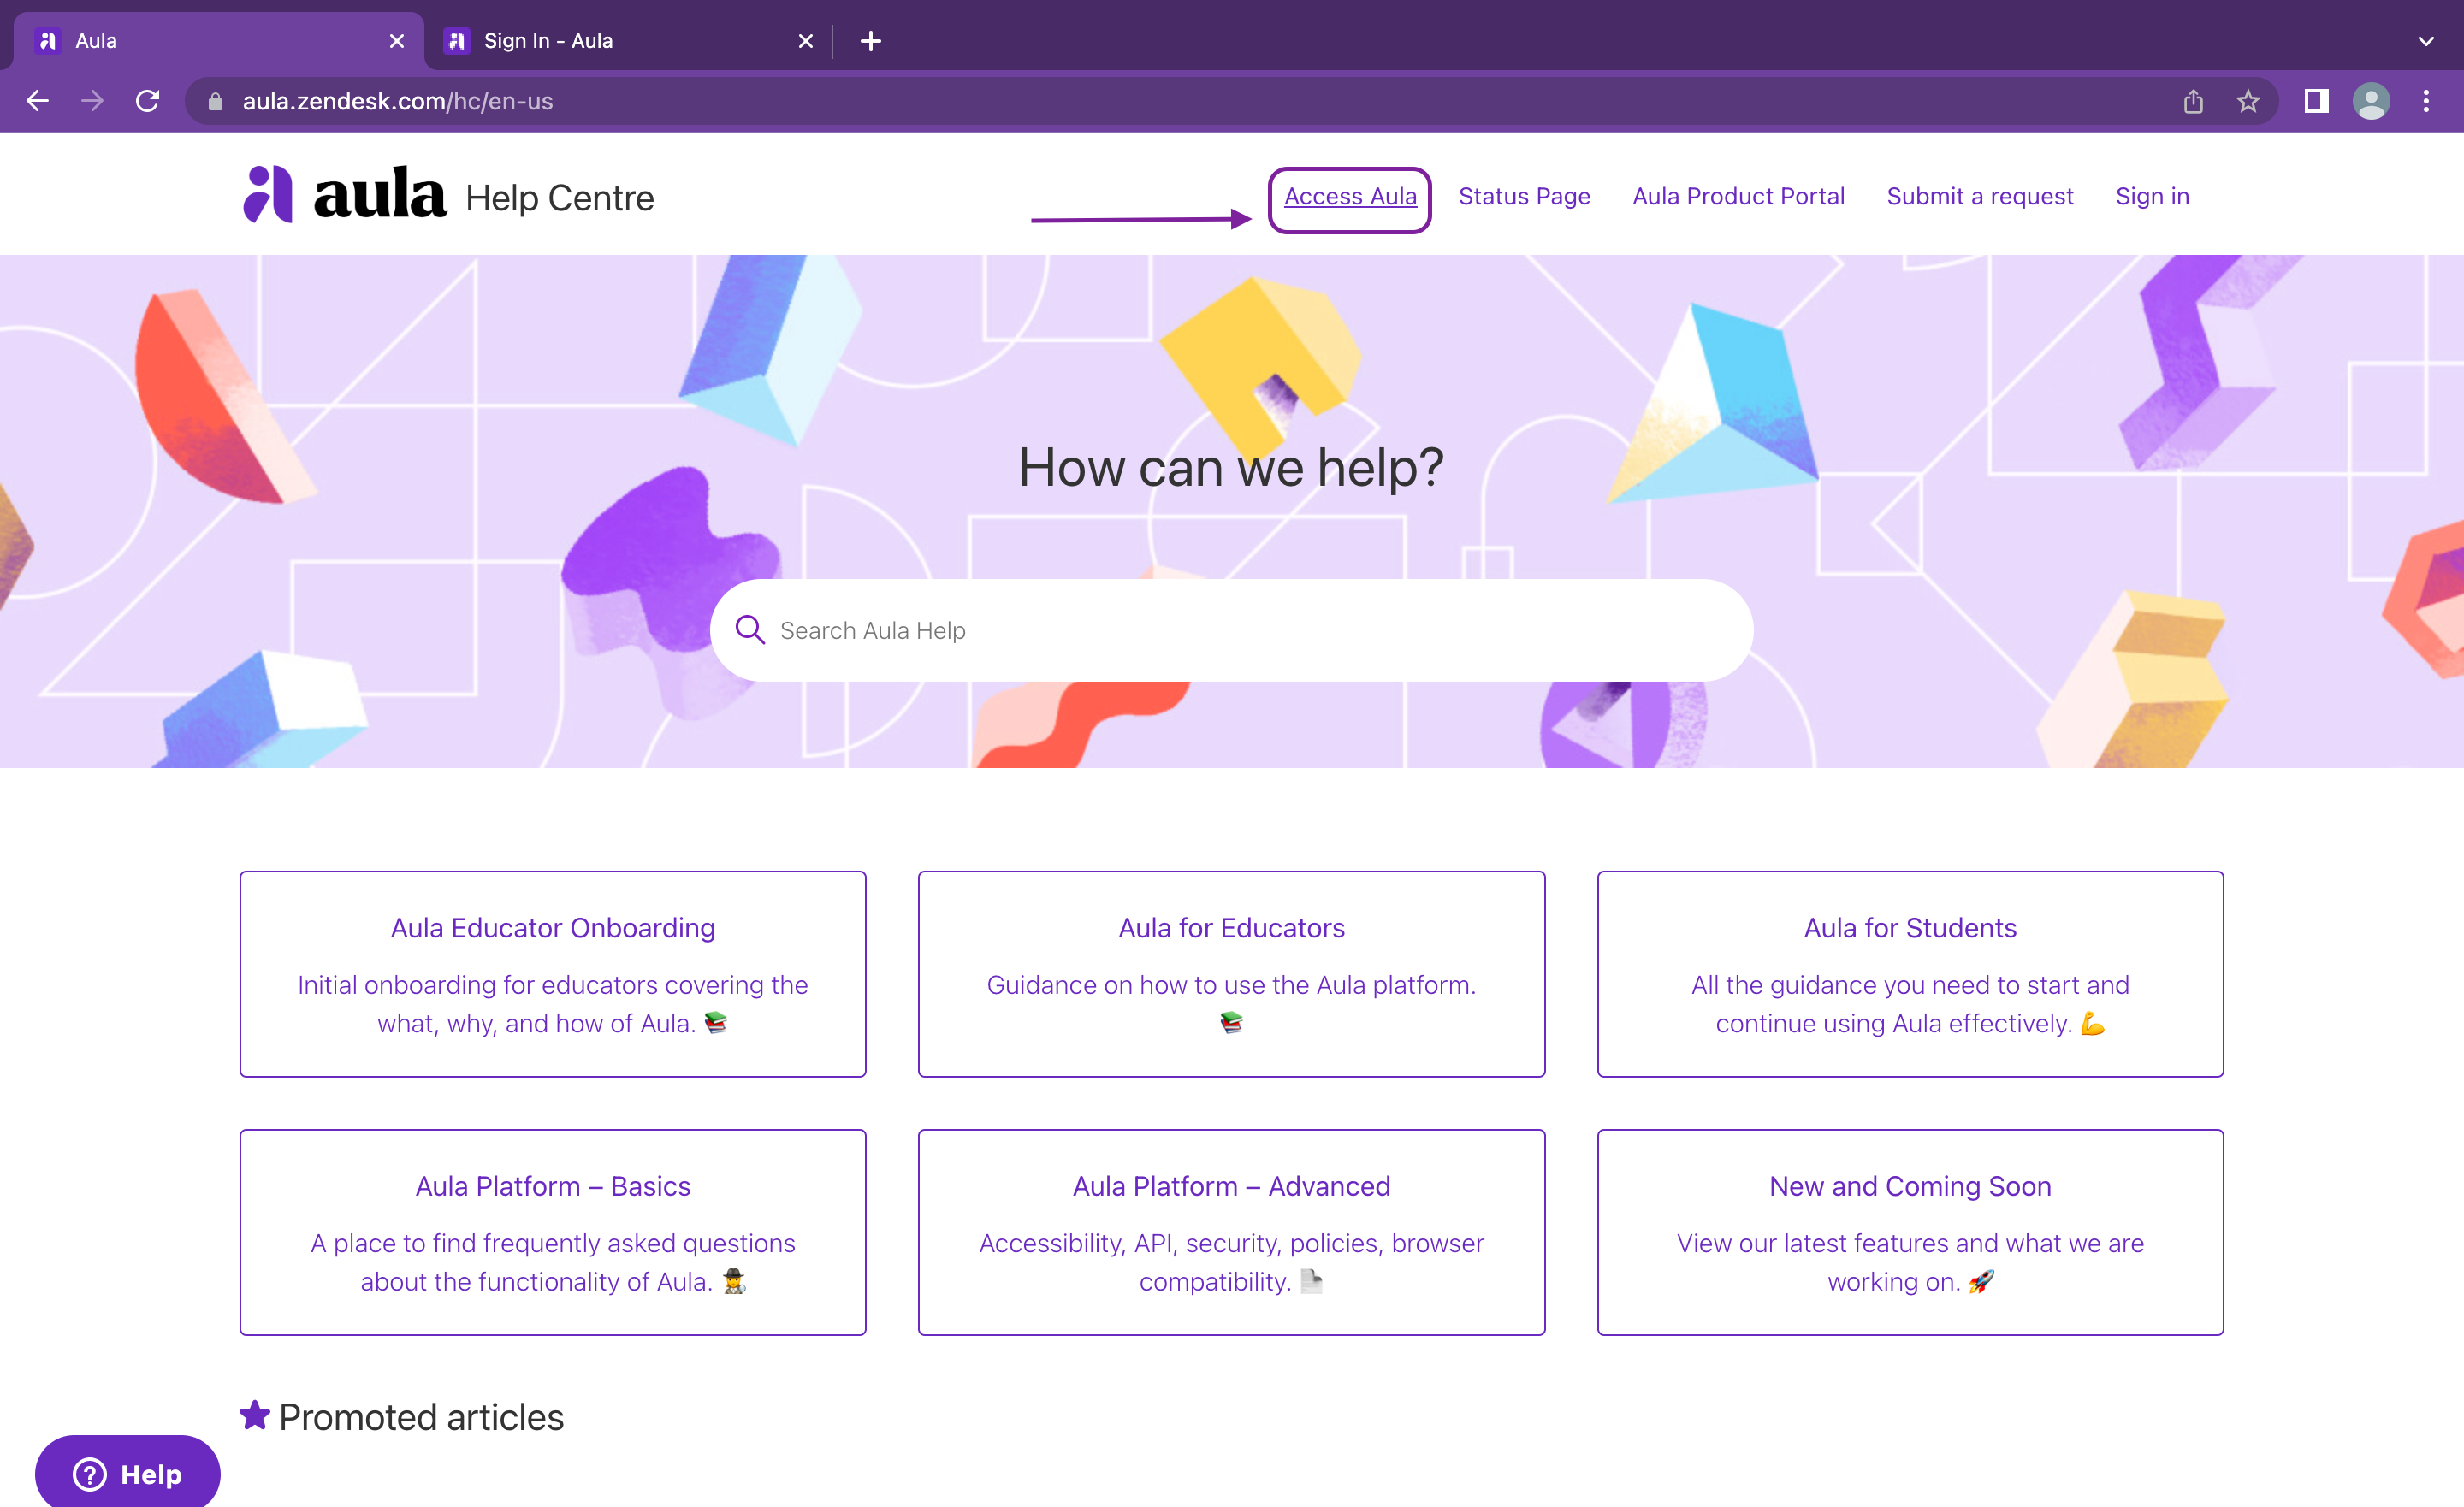Close the Sign In - Aula tab
This screenshot has width=2464, height=1507.
[806, 41]
